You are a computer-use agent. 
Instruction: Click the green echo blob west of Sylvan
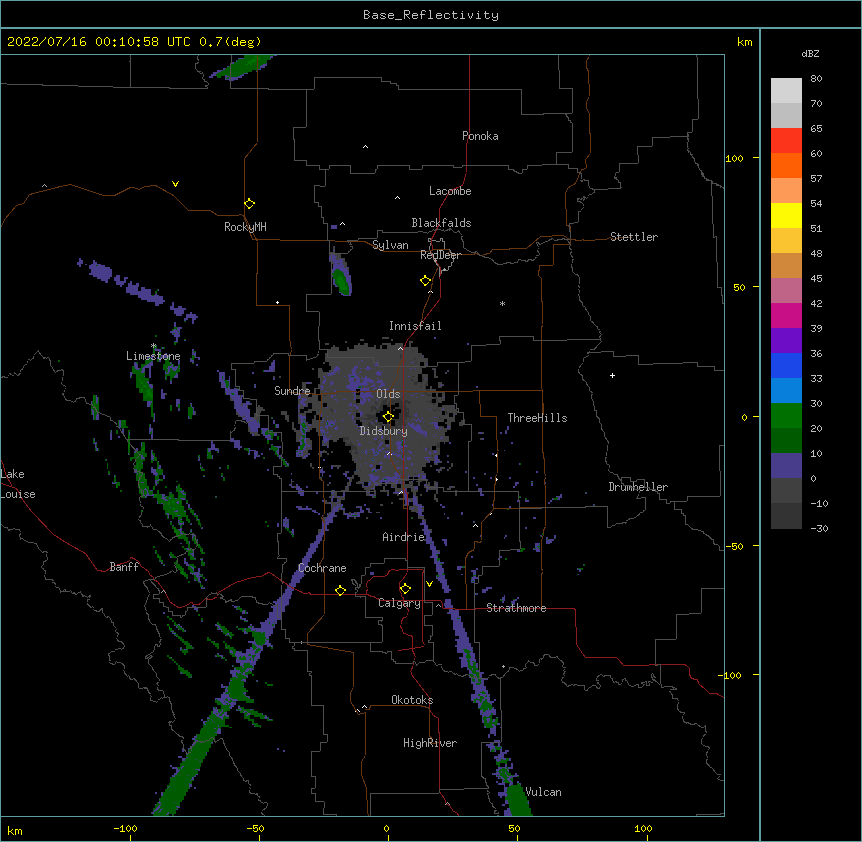(341, 277)
